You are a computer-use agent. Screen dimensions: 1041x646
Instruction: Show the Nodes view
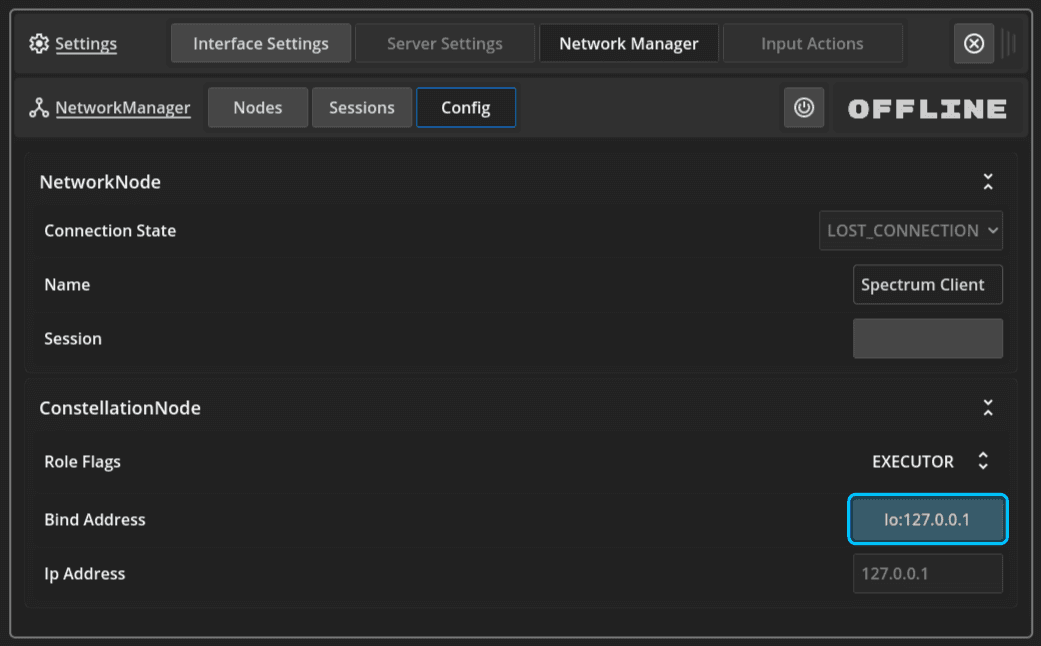tap(258, 108)
